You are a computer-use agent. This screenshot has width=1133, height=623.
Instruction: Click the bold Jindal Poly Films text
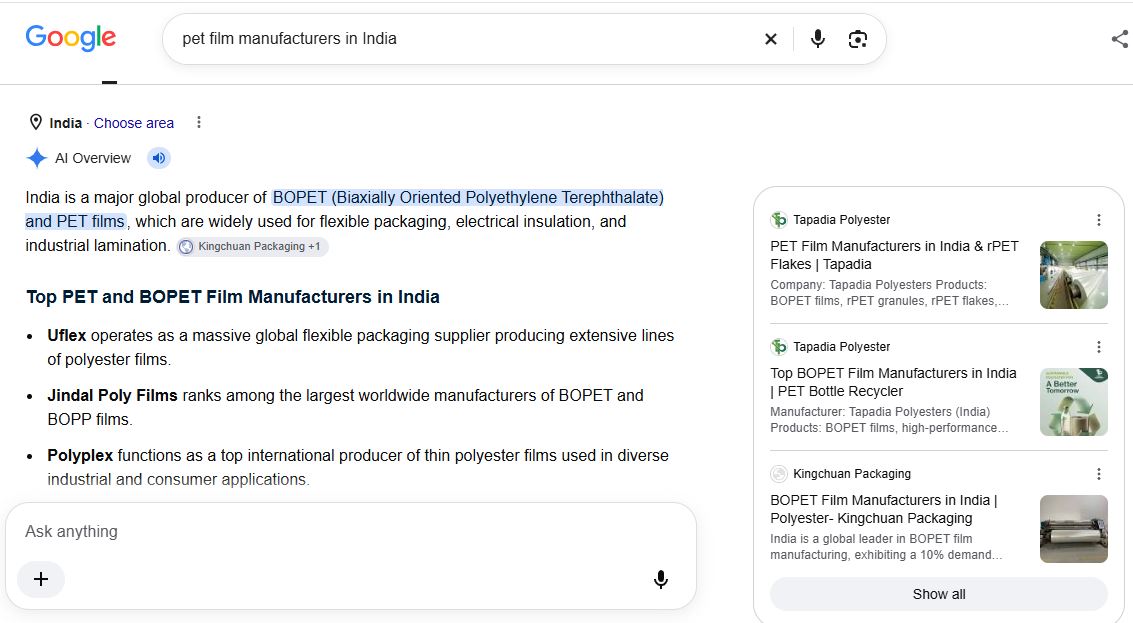pyautogui.click(x=112, y=395)
